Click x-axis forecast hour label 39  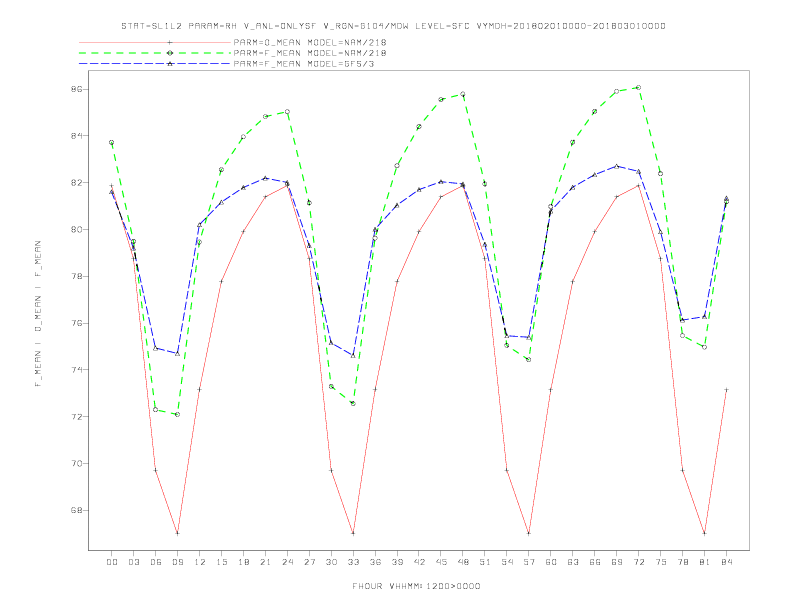tap(398, 562)
